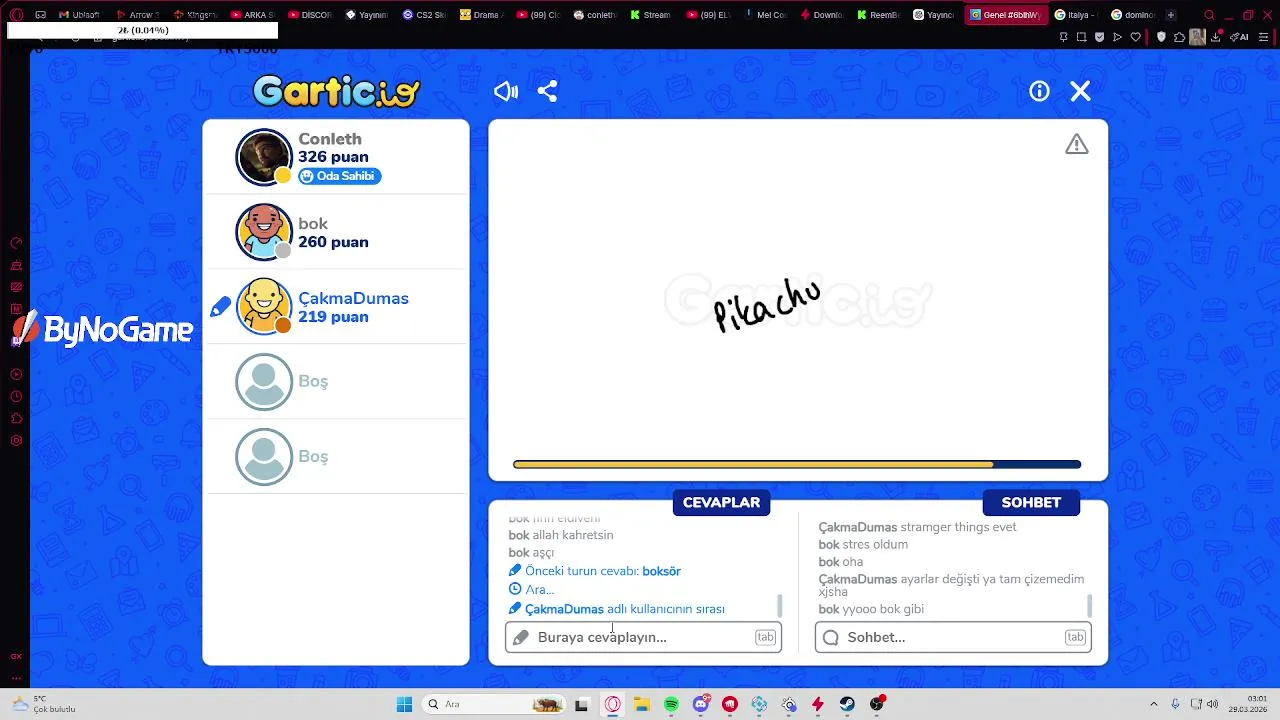Focus the 'Buraya cevaplayın...' answer field
The image size is (1280, 720).
[x=643, y=637]
